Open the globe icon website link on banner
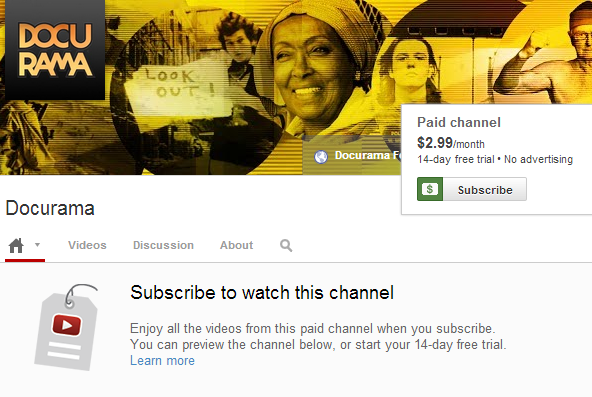The image size is (592, 397). point(321,157)
